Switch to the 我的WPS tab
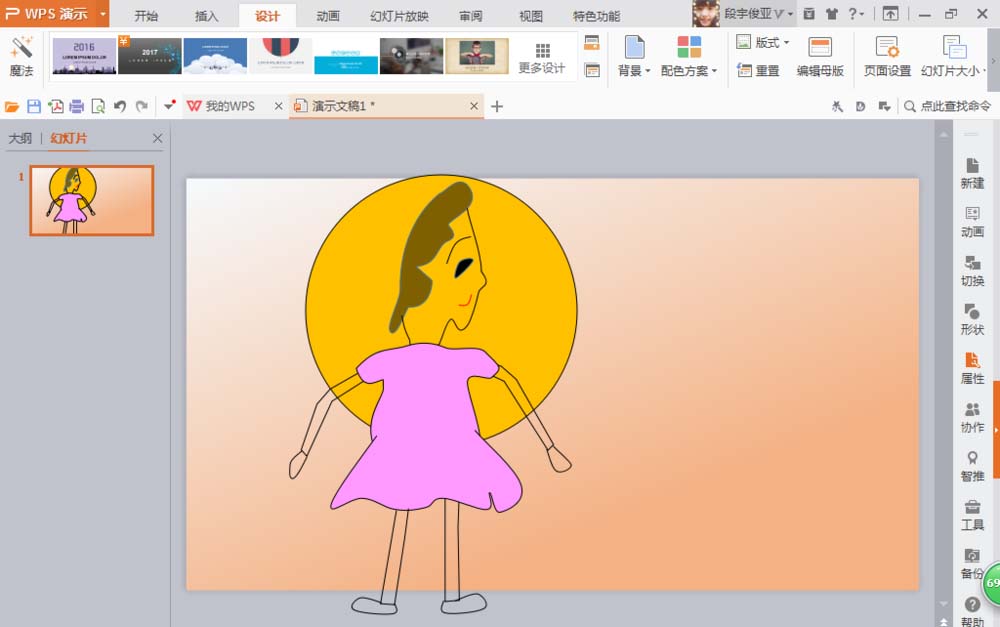The width and height of the screenshot is (1000, 627). point(230,105)
